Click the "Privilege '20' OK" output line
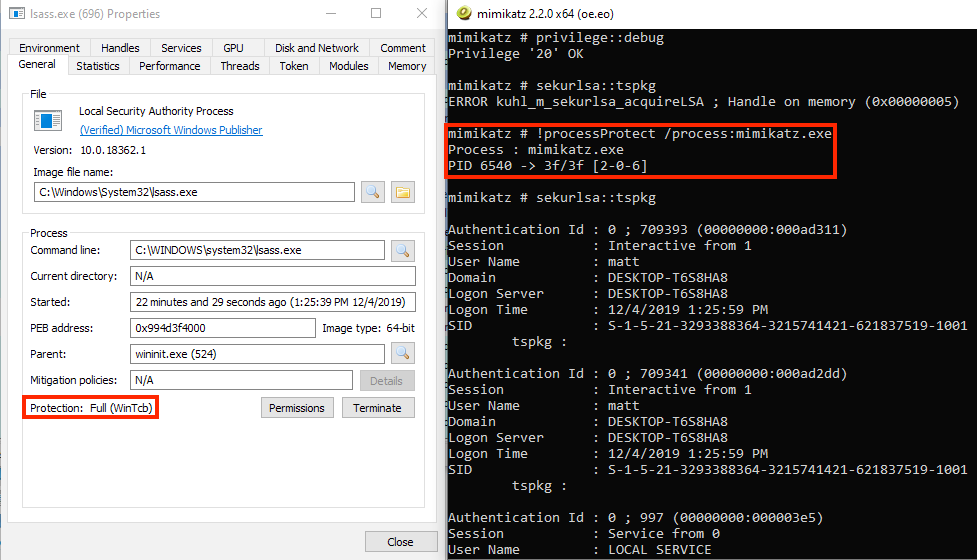The width and height of the screenshot is (977, 560). pyautogui.click(x=516, y=54)
